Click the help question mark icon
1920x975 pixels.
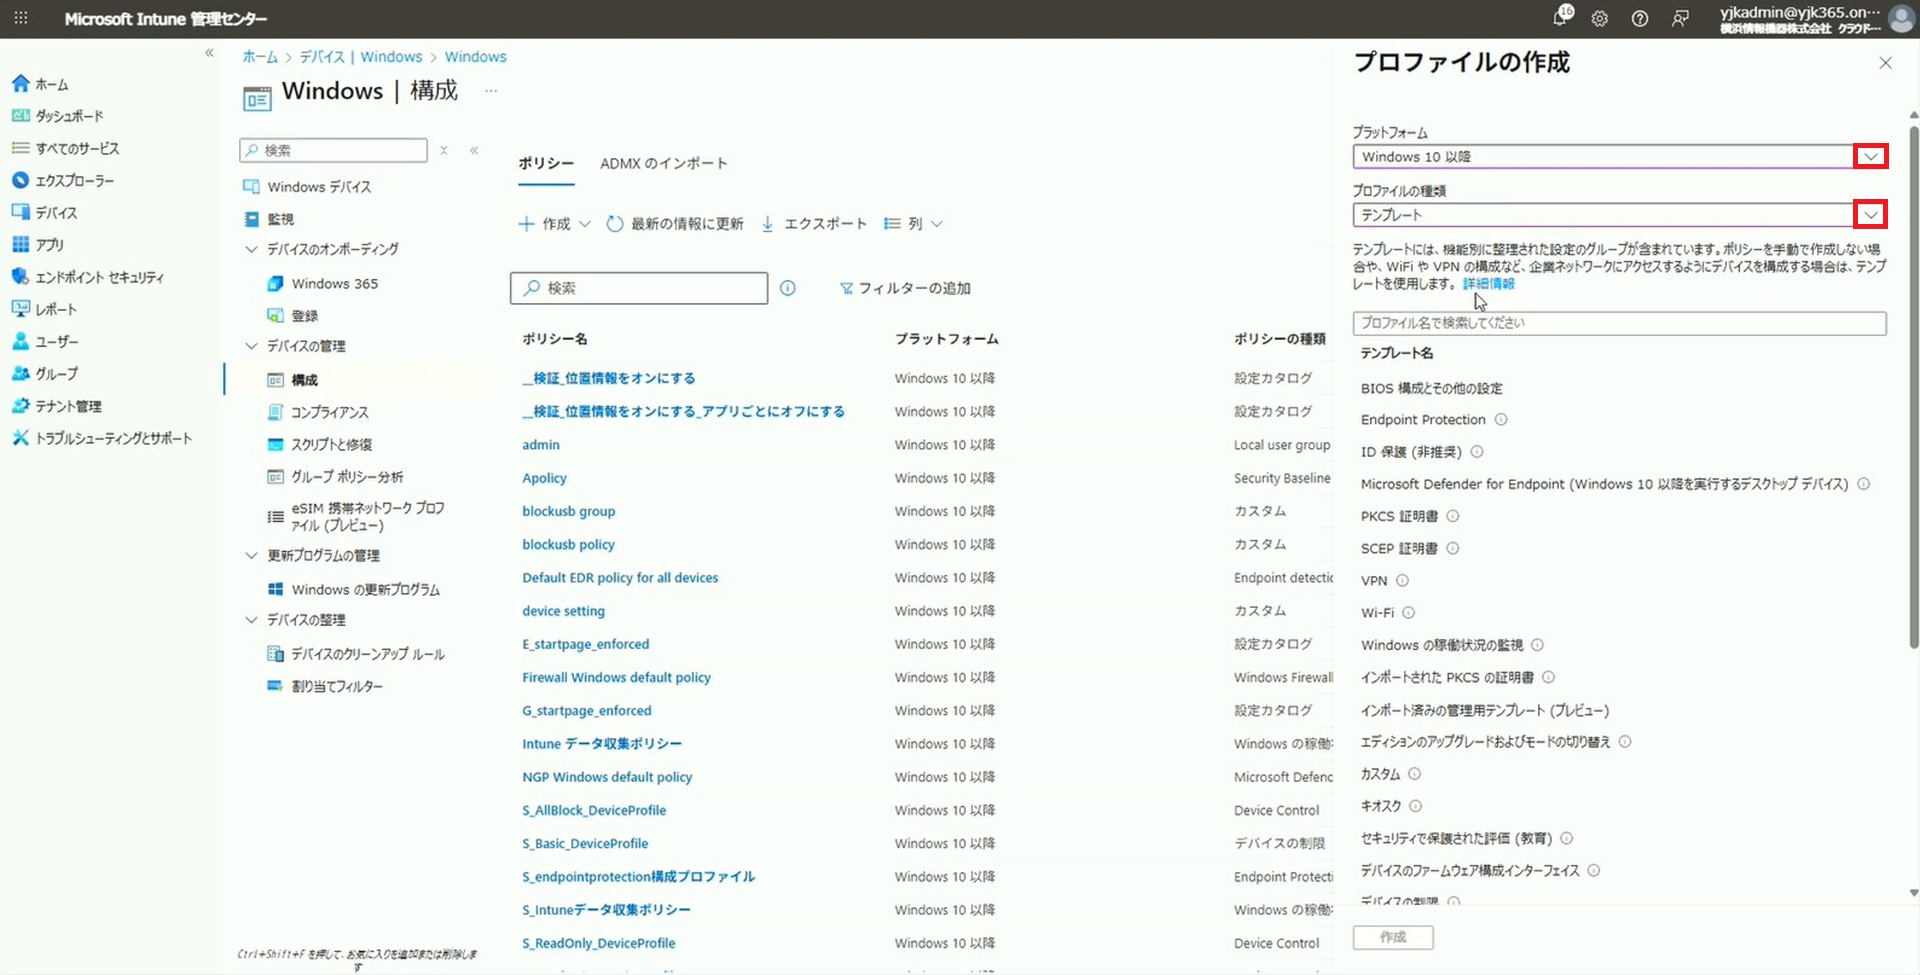pos(1640,19)
